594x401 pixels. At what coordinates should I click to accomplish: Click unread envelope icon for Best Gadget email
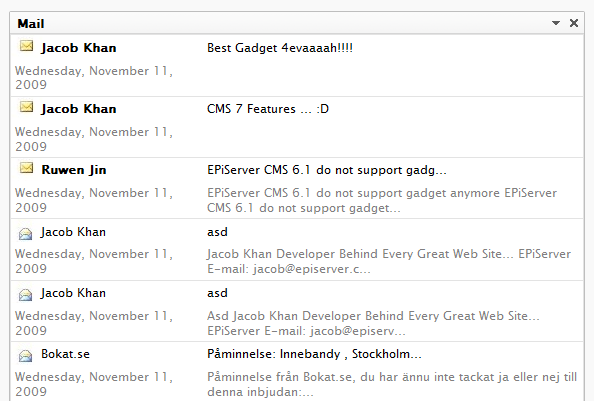[x=26, y=46]
